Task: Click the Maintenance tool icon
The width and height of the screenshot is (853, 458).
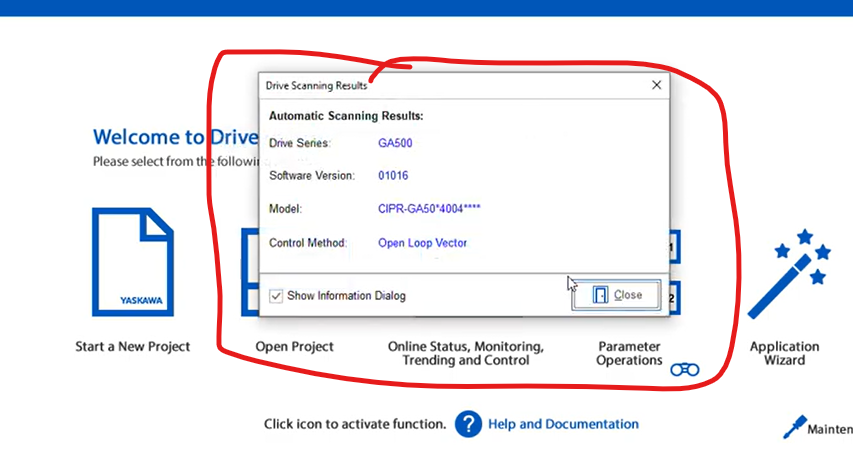Action: click(794, 427)
